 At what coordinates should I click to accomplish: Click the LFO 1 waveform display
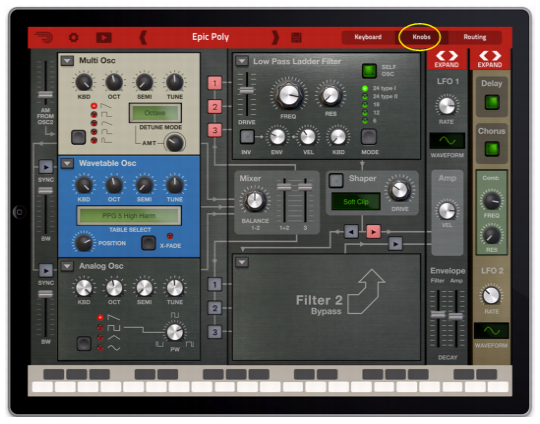(x=447, y=141)
